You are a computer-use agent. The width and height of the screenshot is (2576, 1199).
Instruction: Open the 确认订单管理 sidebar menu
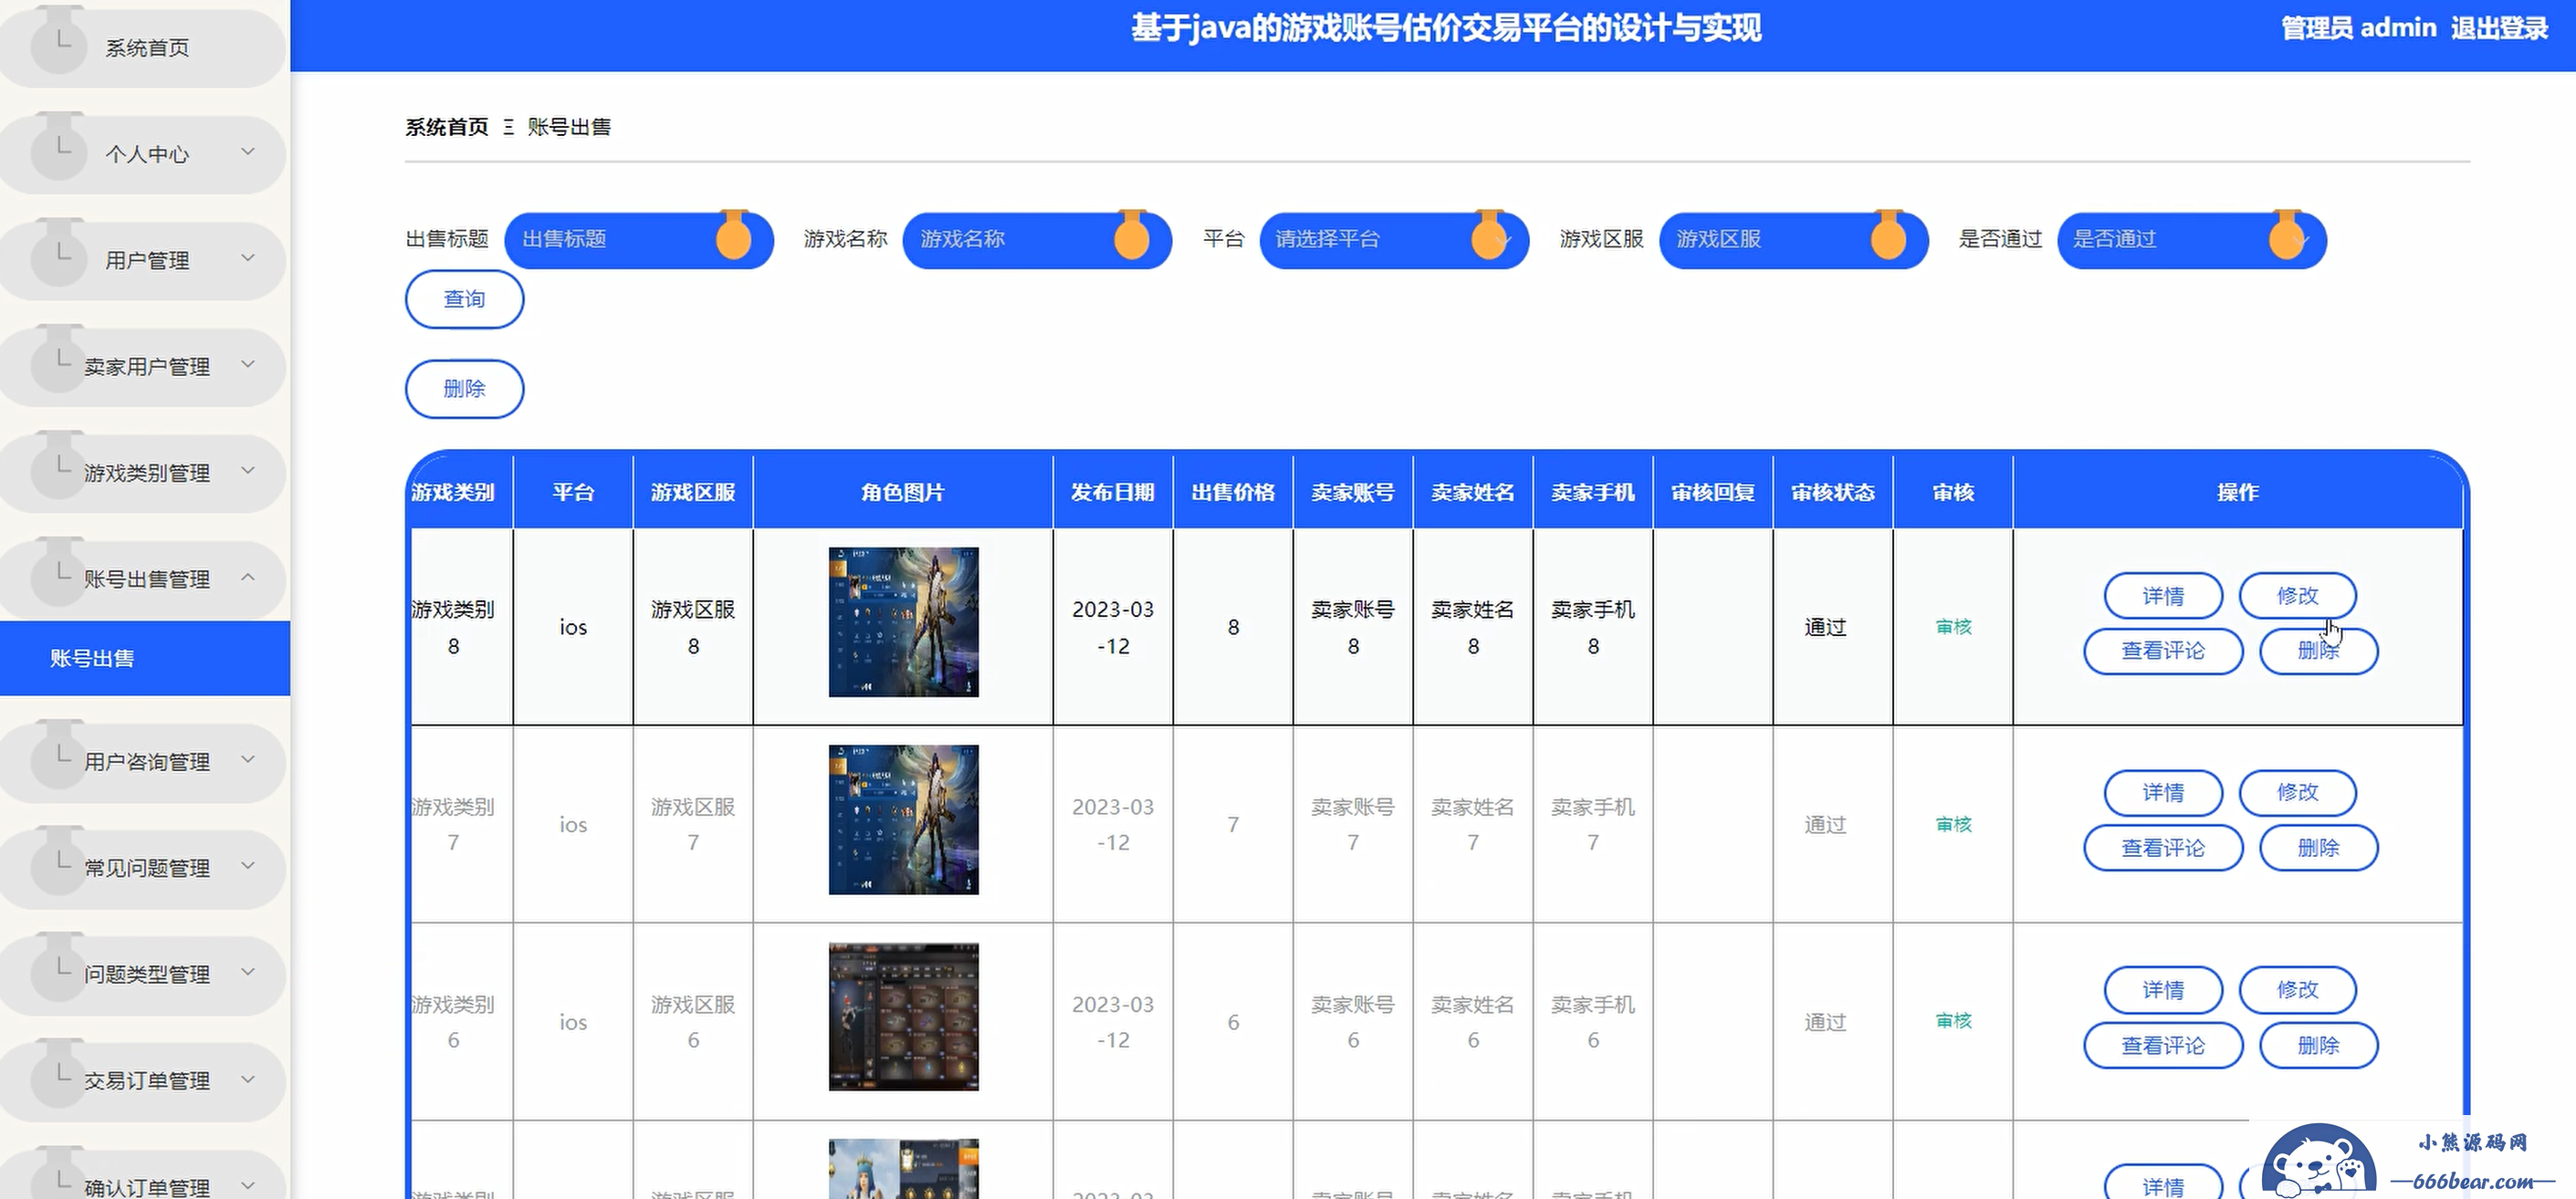pos(143,1174)
